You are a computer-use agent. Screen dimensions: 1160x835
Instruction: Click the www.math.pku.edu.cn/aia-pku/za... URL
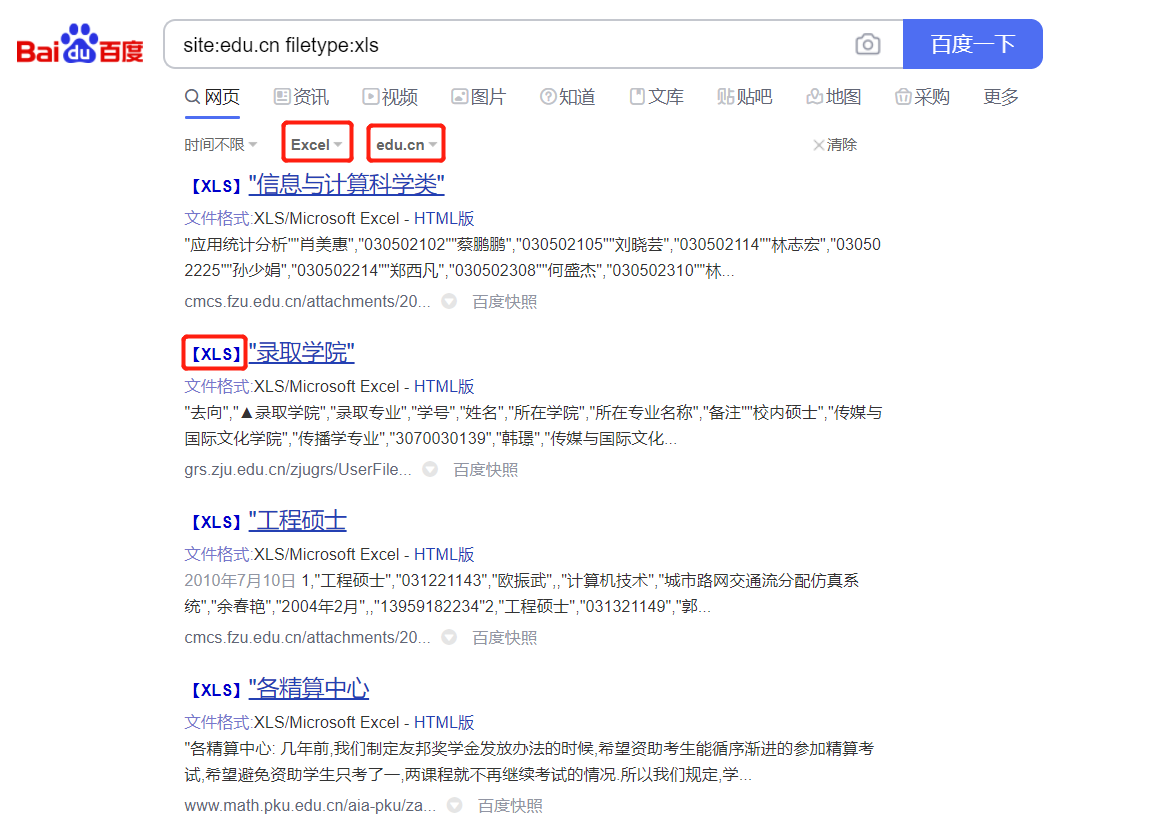pos(310,805)
